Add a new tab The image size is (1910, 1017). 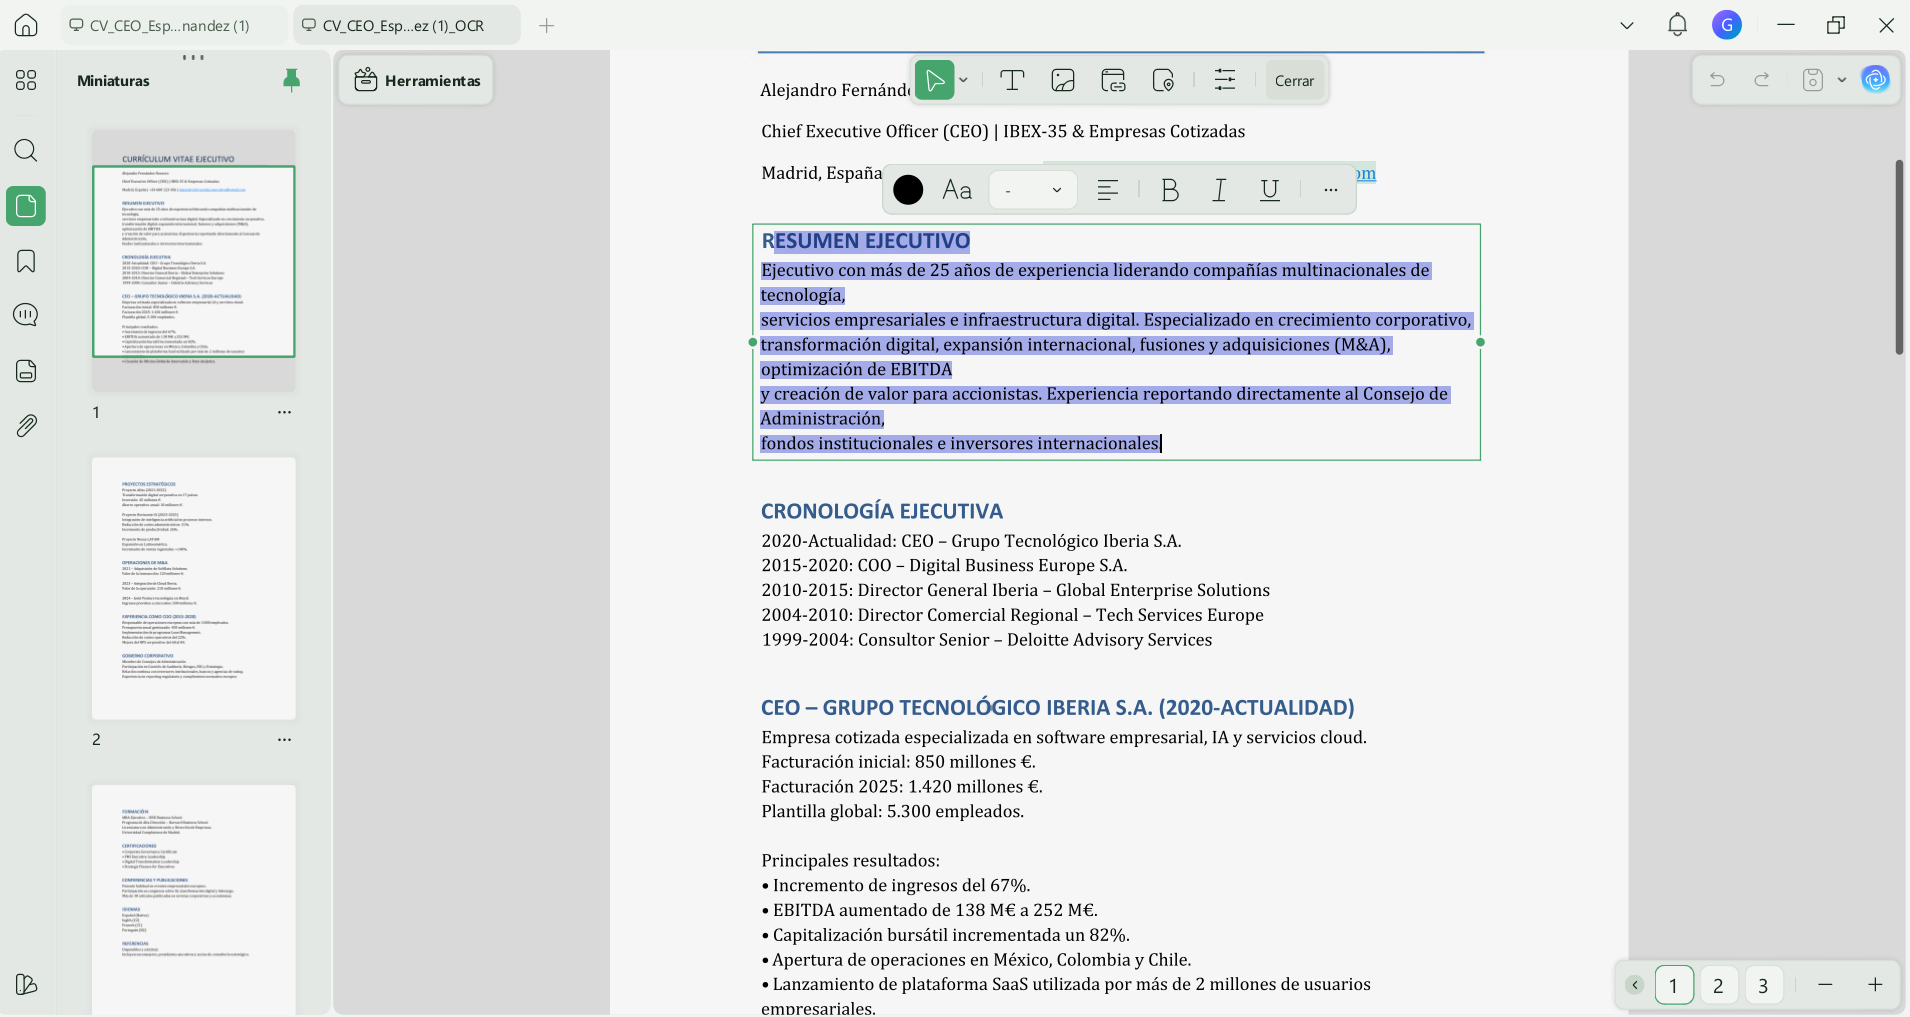547,26
